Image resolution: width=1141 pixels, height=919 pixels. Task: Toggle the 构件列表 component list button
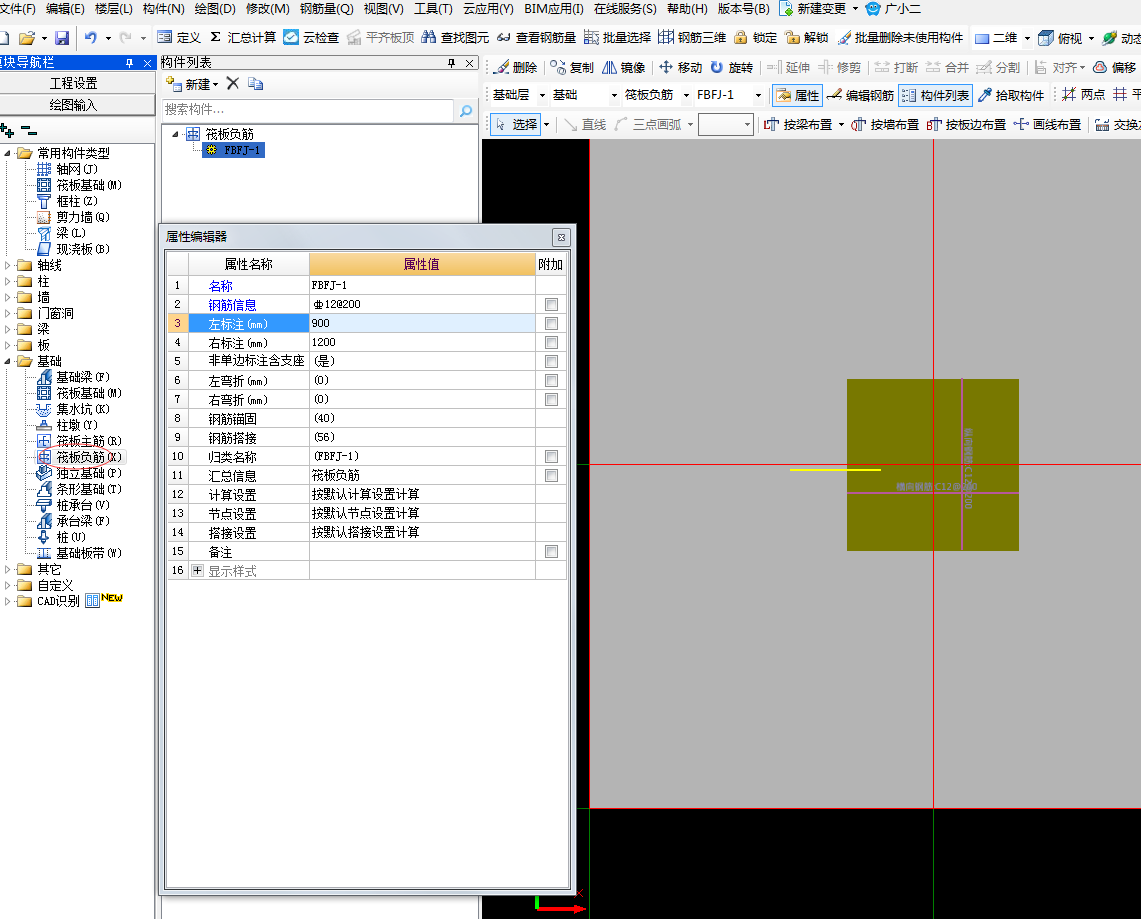pos(936,95)
